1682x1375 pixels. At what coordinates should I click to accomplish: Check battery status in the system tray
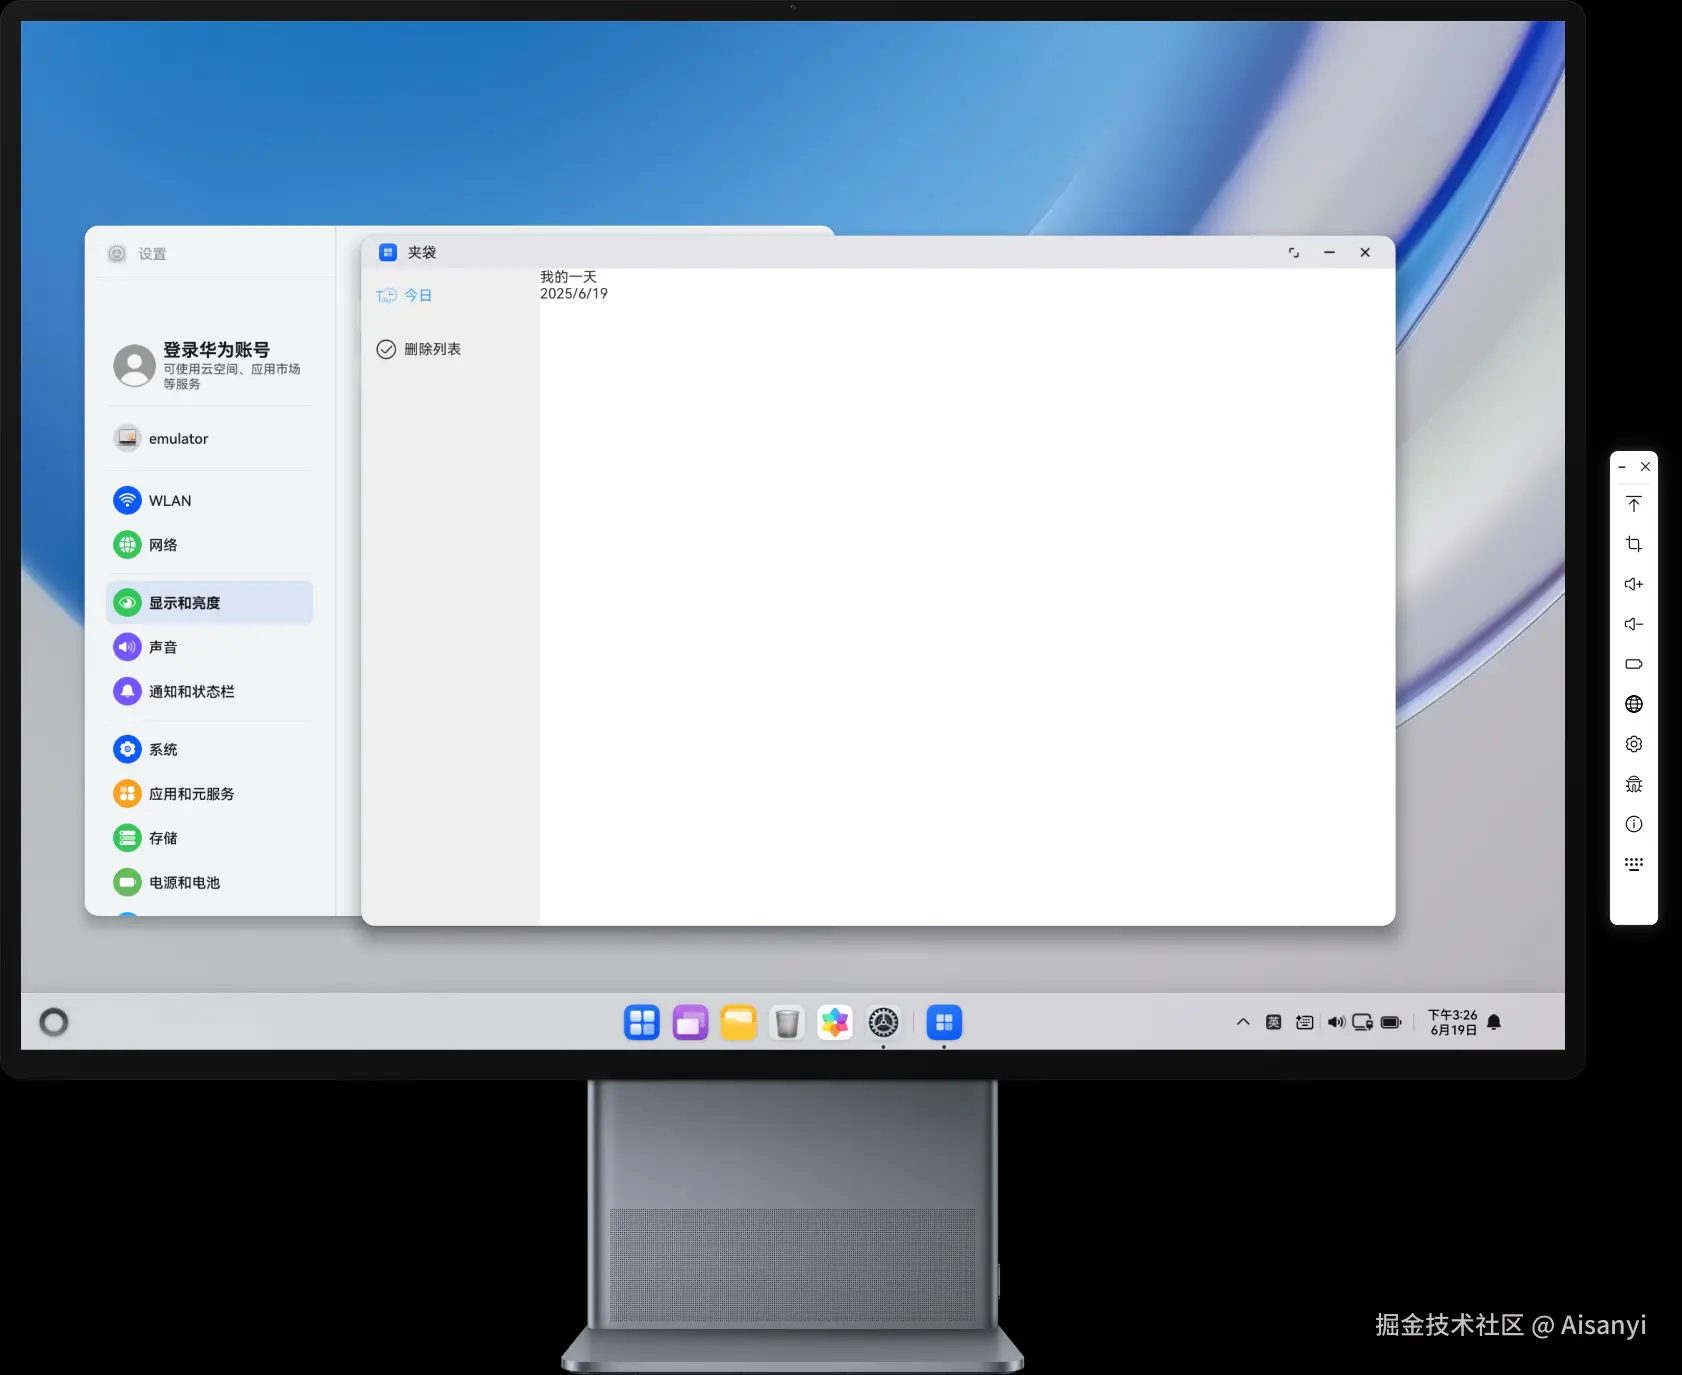click(x=1391, y=1022)
